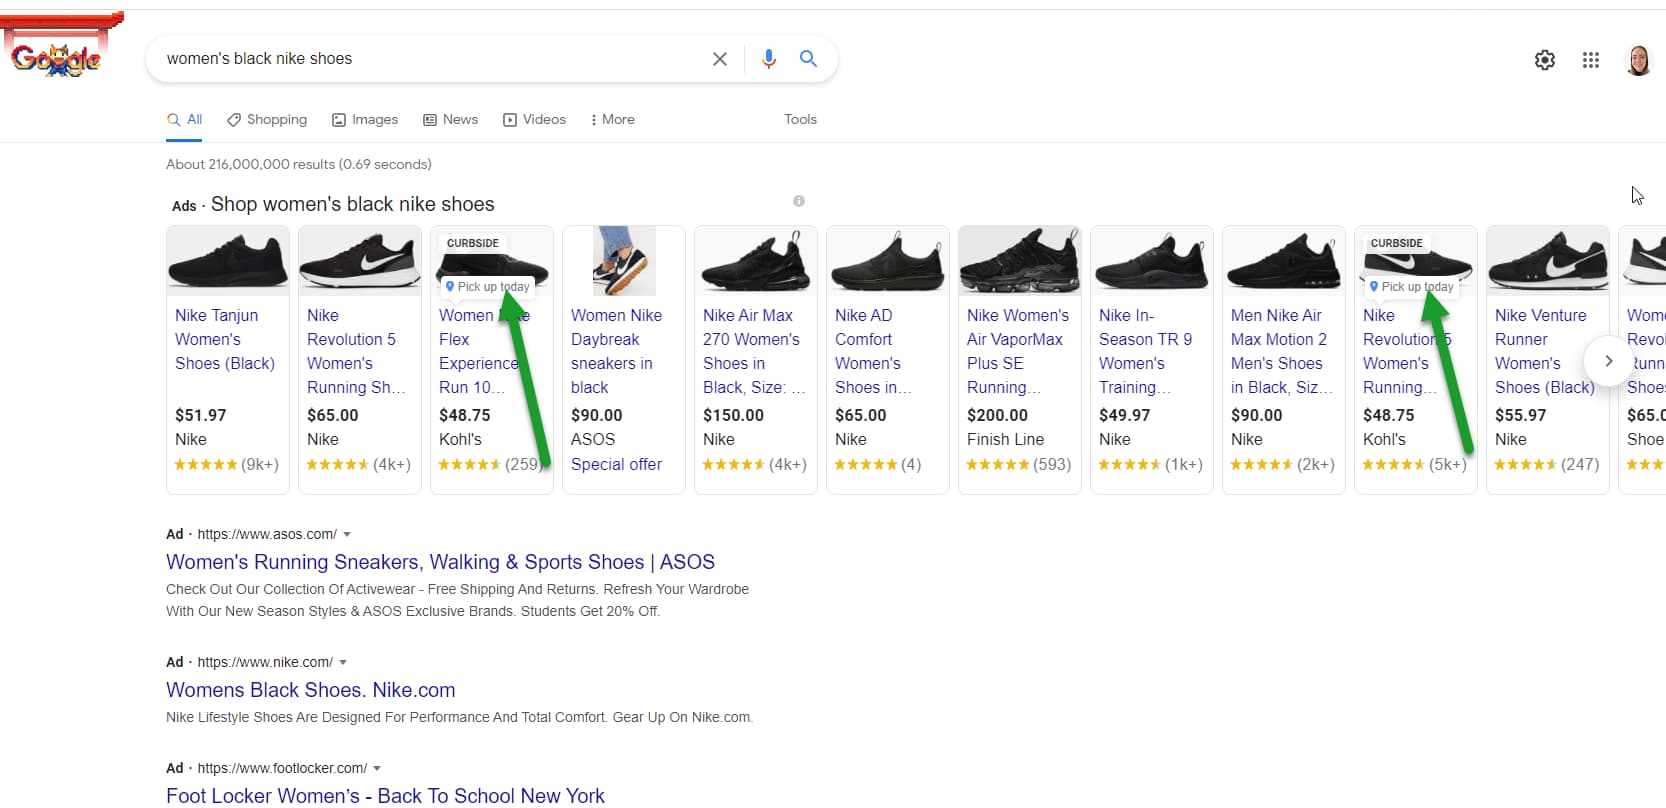
Task: Open the Google apps grid
Action: pyautogui.click(x=1591, y=60)
